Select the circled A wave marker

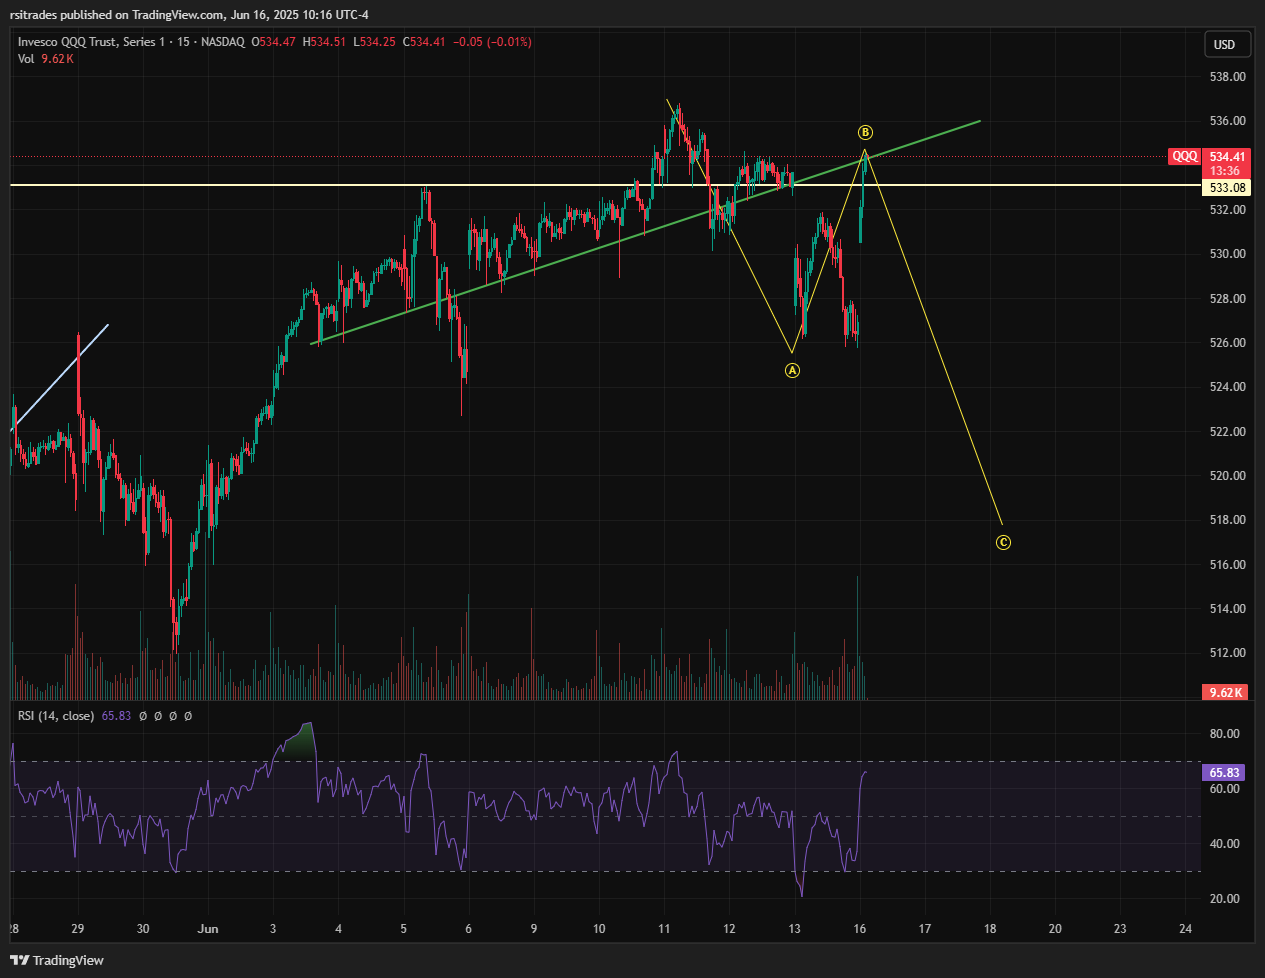792,370
